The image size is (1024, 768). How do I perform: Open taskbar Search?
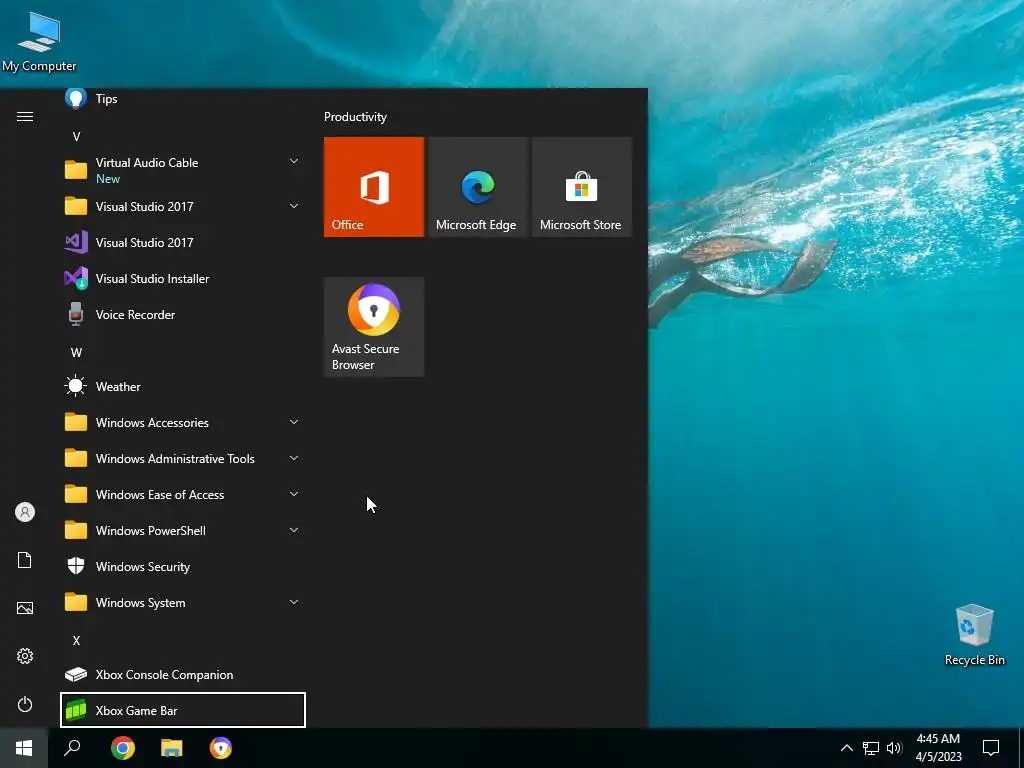coord(72,748)
